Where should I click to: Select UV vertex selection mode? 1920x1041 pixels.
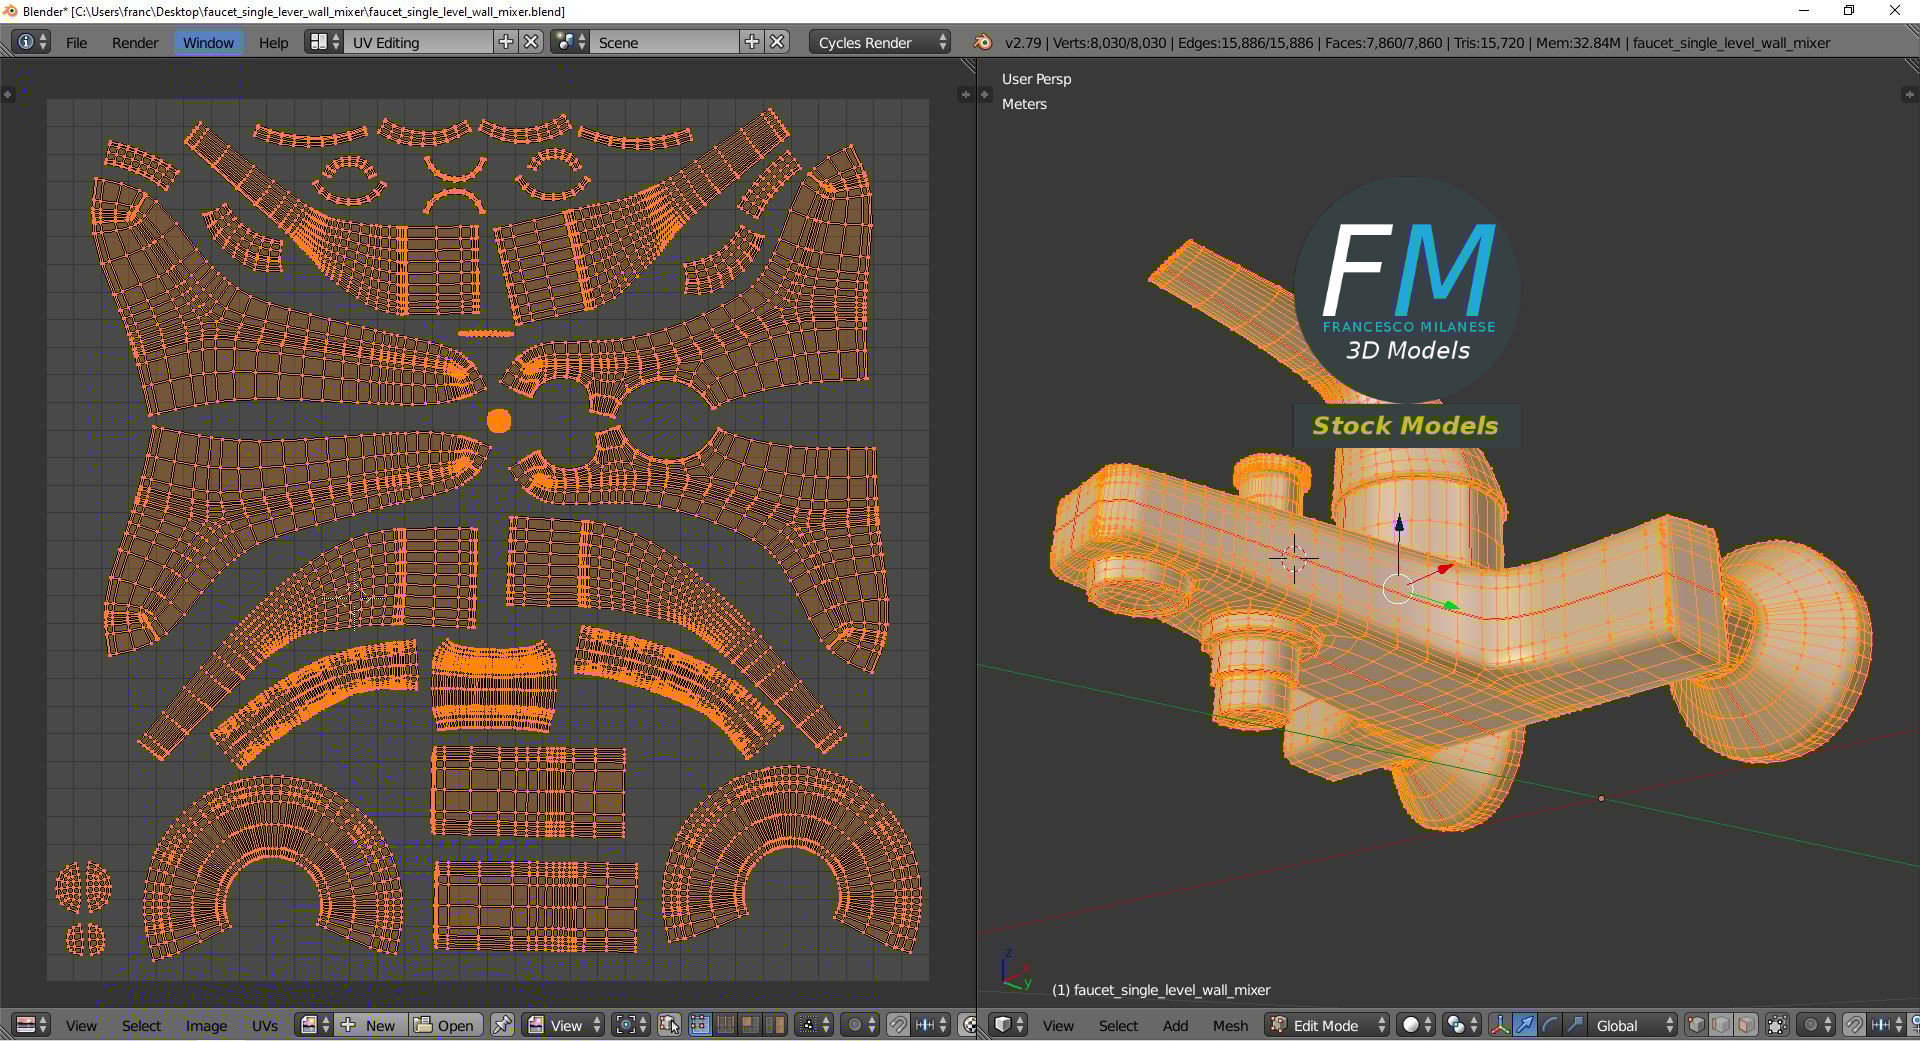click(700, 1025)
